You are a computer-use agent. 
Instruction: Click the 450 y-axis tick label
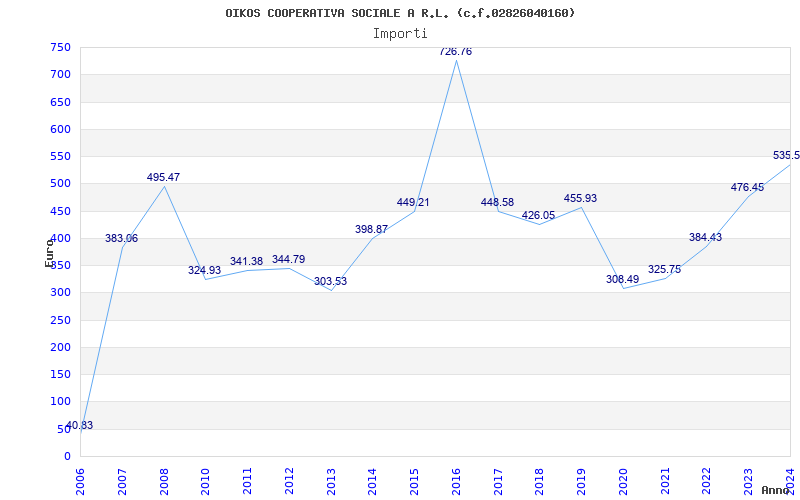point(60,211)
